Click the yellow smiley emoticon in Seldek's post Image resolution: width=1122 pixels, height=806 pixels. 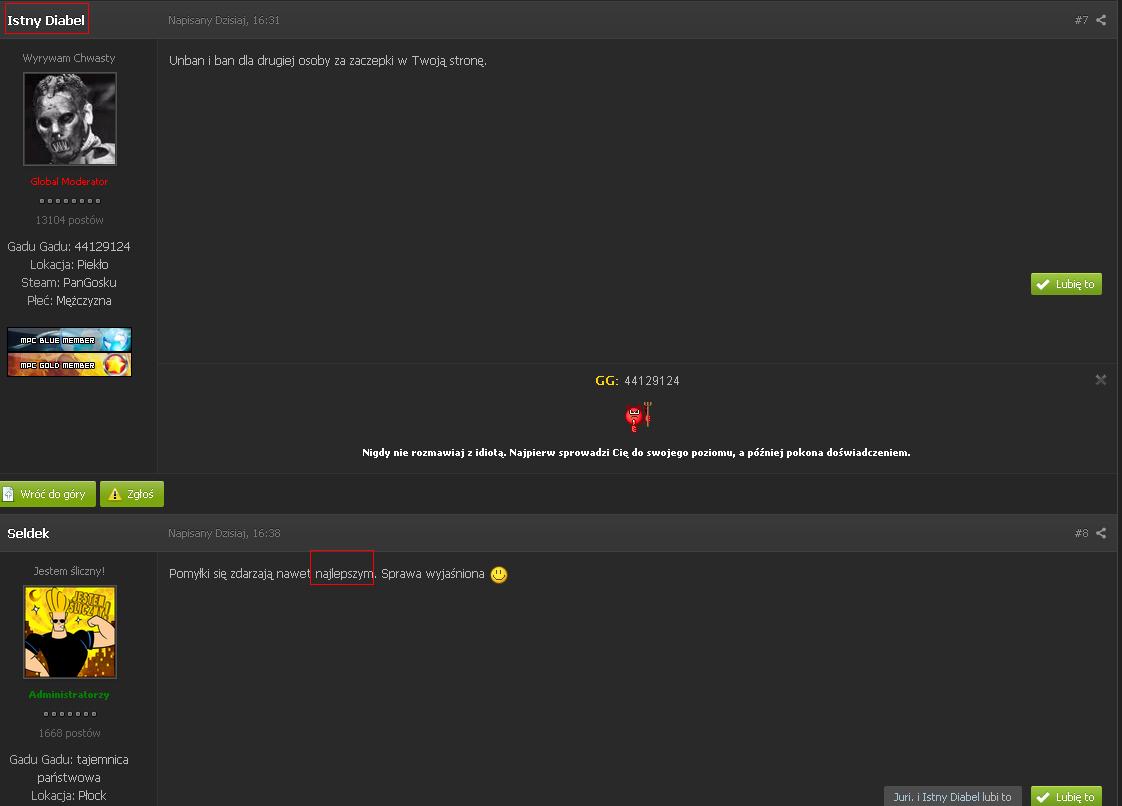499,574
